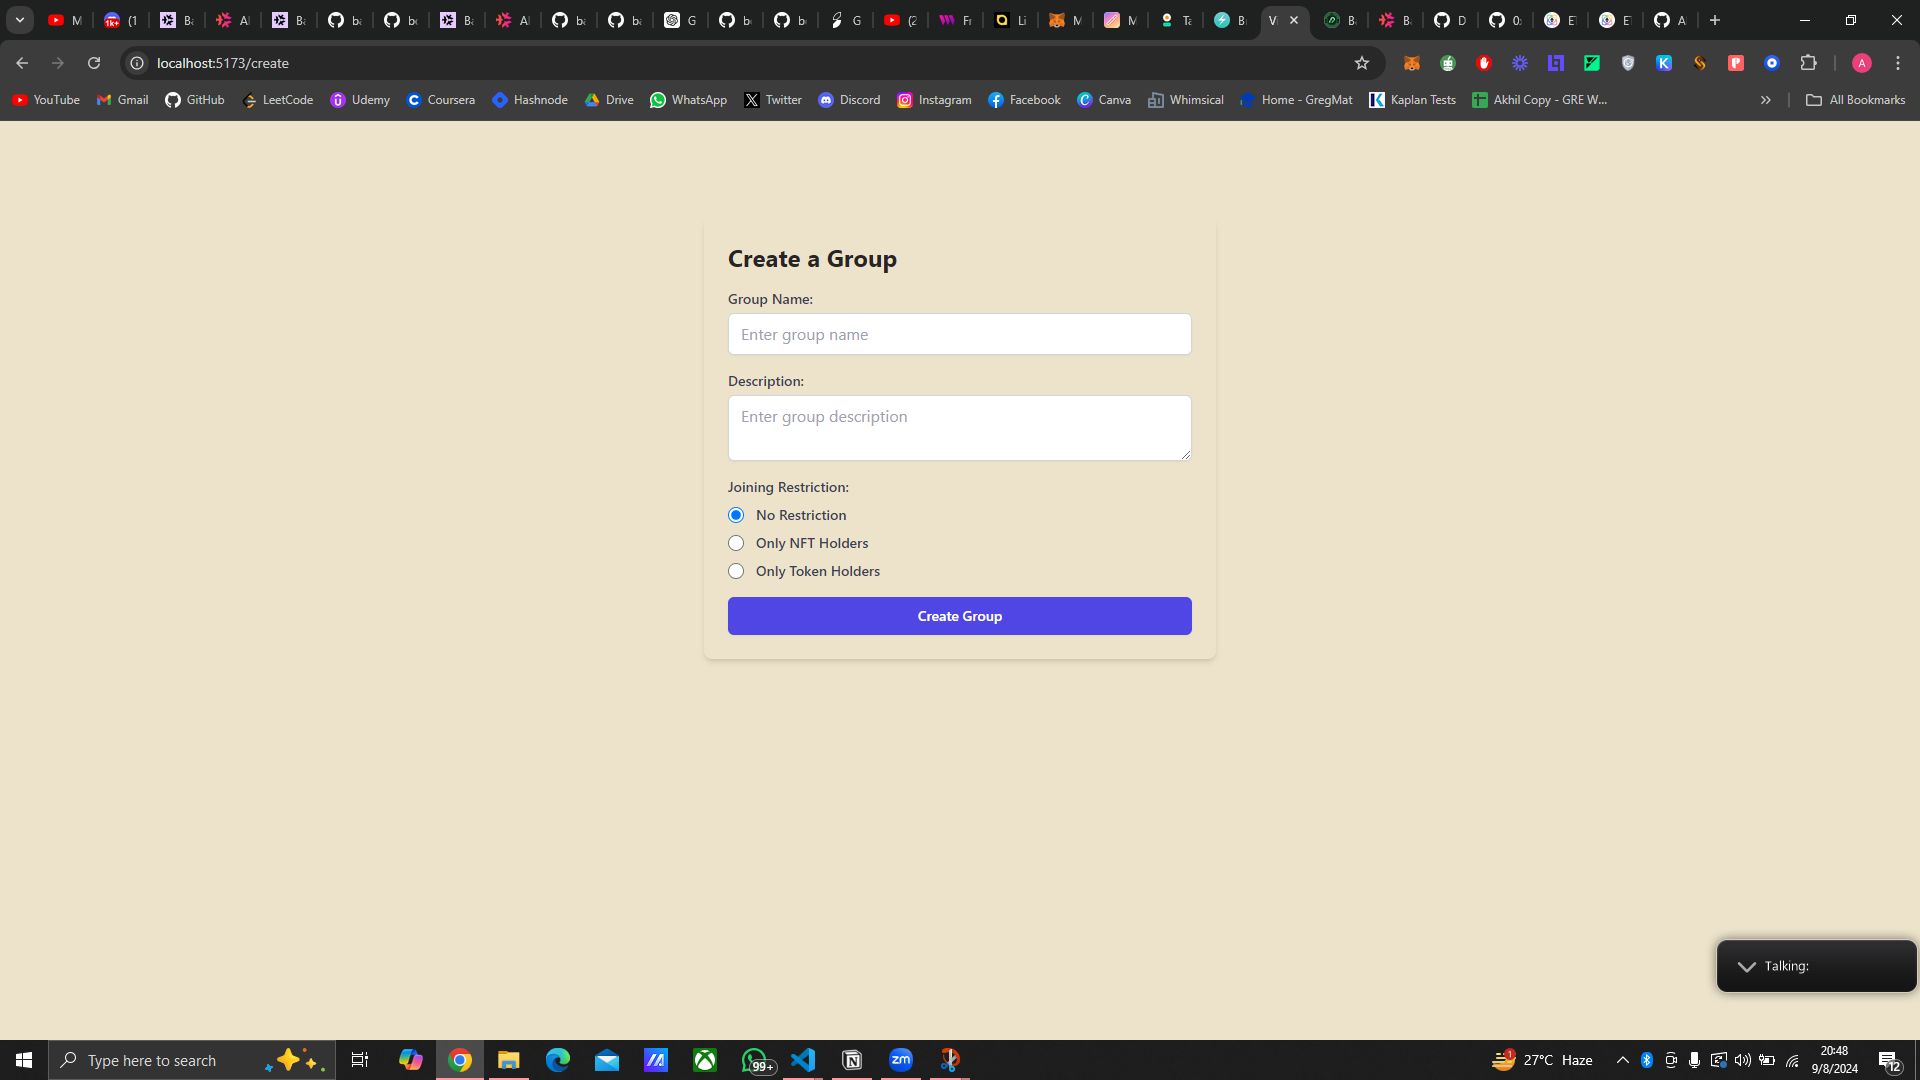The image size is (1920, 1080).
Task: Open the microphone tray icon
Action: tap(1694, 1060)
